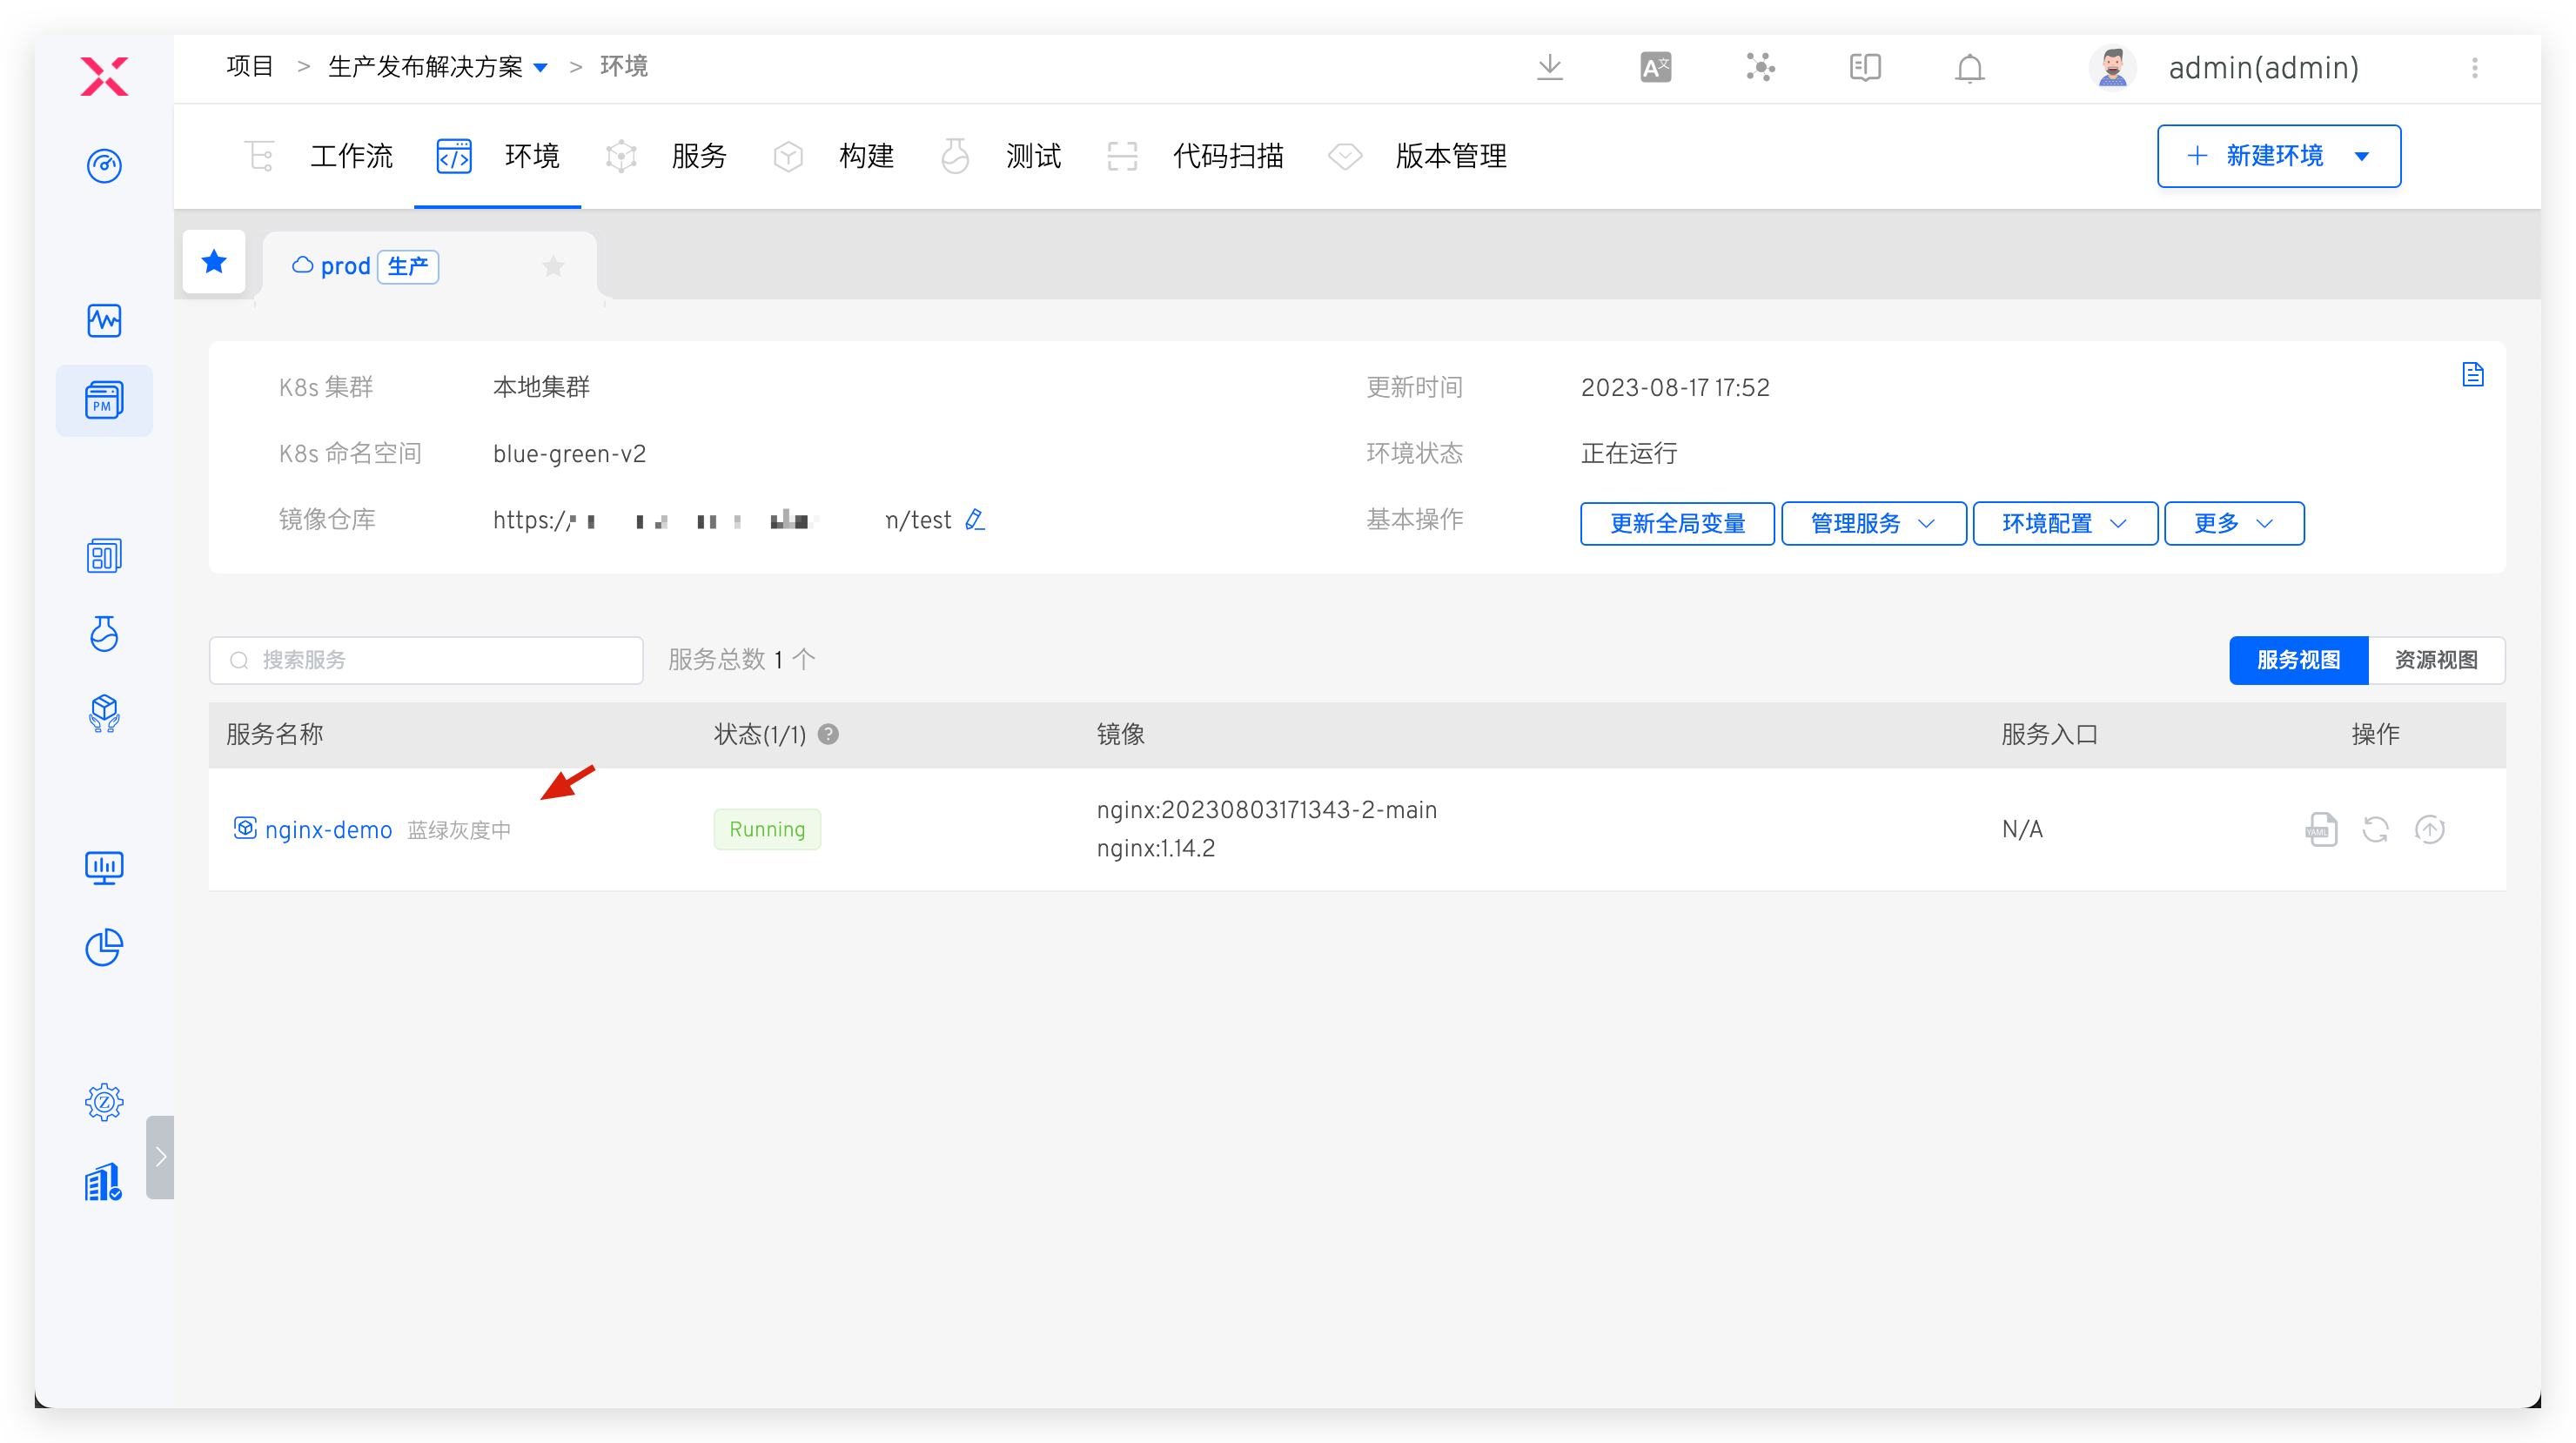Switch to 资源视图 view
The image size is (2576, 1443).
pos(2435,660)
